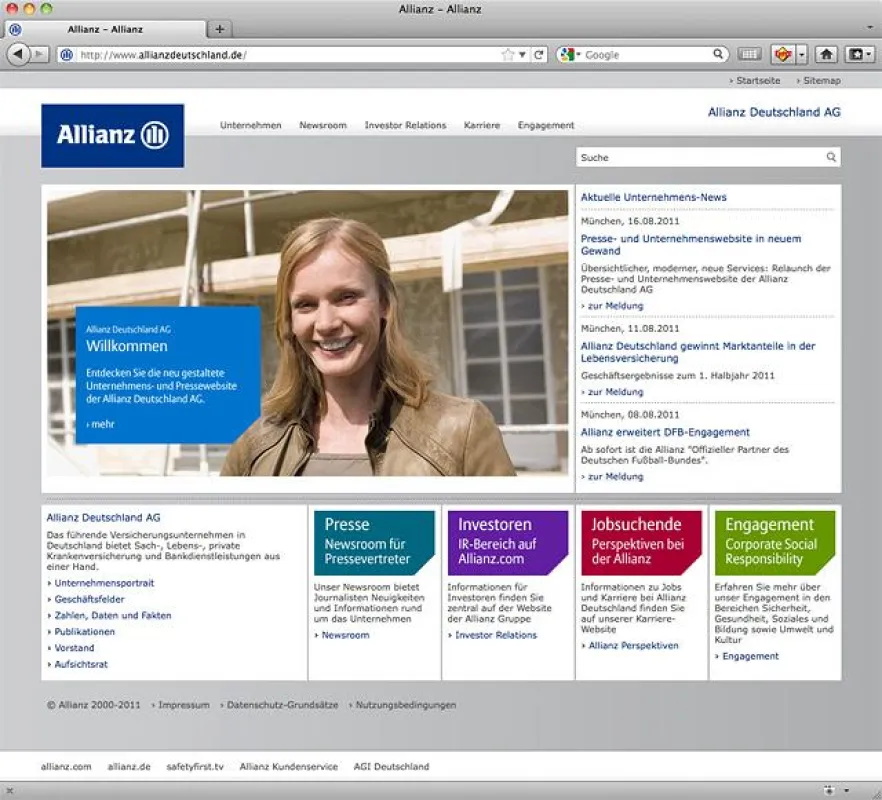882x800 pixels.
Task: Click the Allianz favicon on the tab
Action: tap(16, 29)
